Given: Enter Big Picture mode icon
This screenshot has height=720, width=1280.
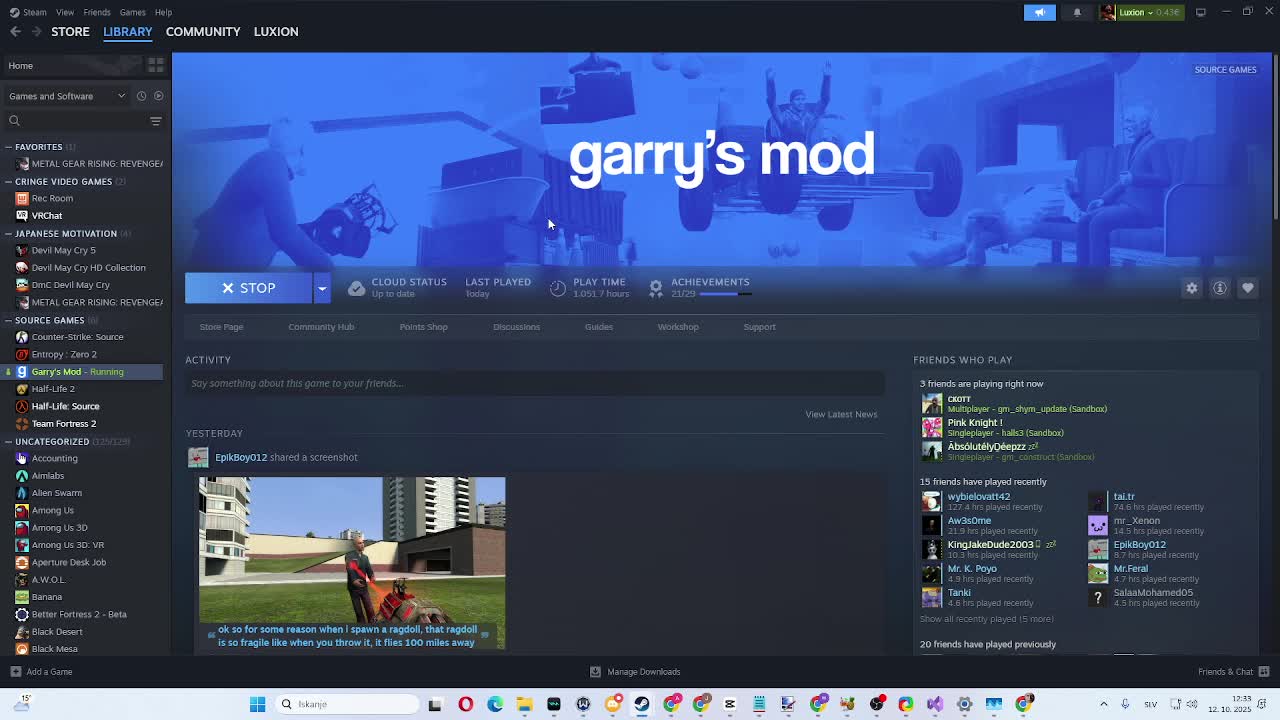Looking at the screenshot, I should [1200, 12].
